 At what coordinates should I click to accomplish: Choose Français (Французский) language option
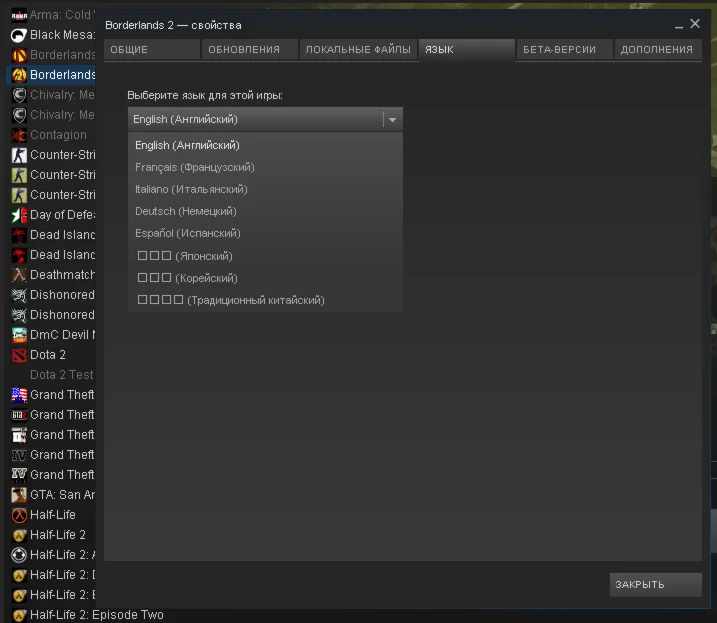click(x=265, y=167)
